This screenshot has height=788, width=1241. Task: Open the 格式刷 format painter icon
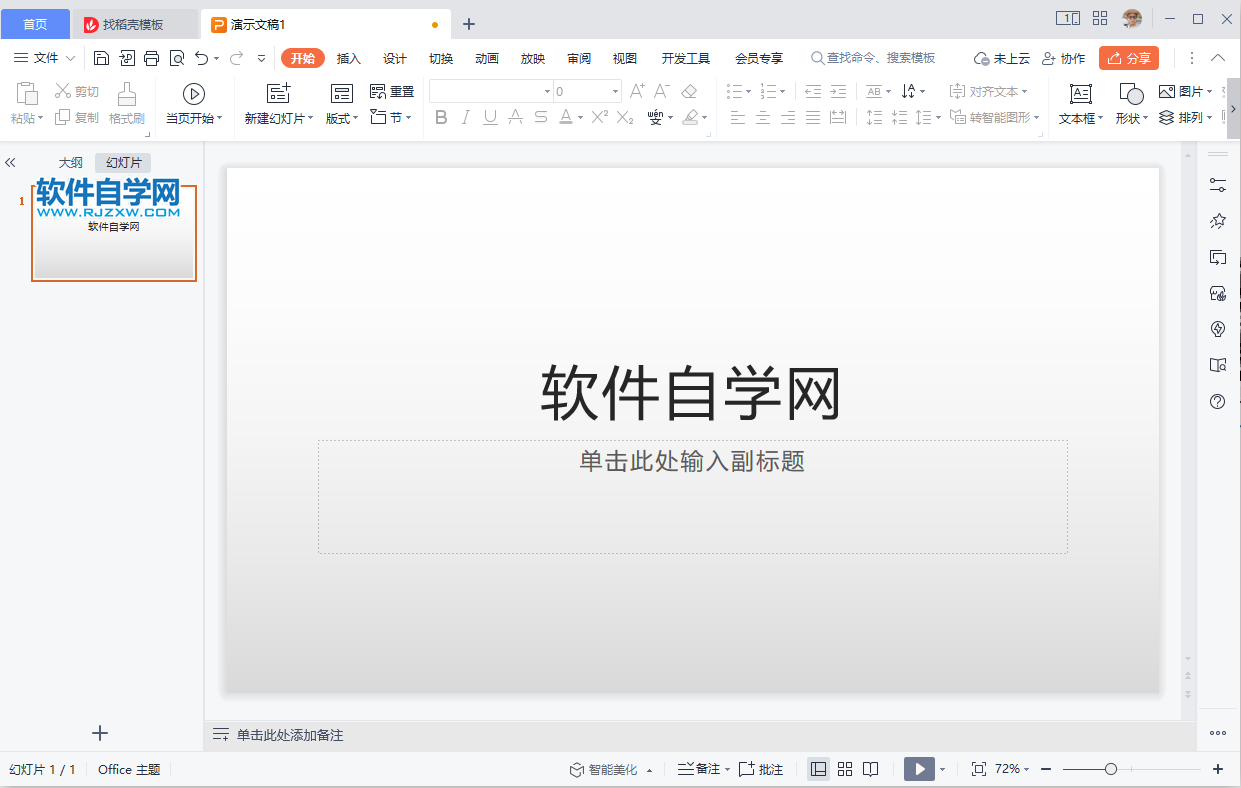125,100
